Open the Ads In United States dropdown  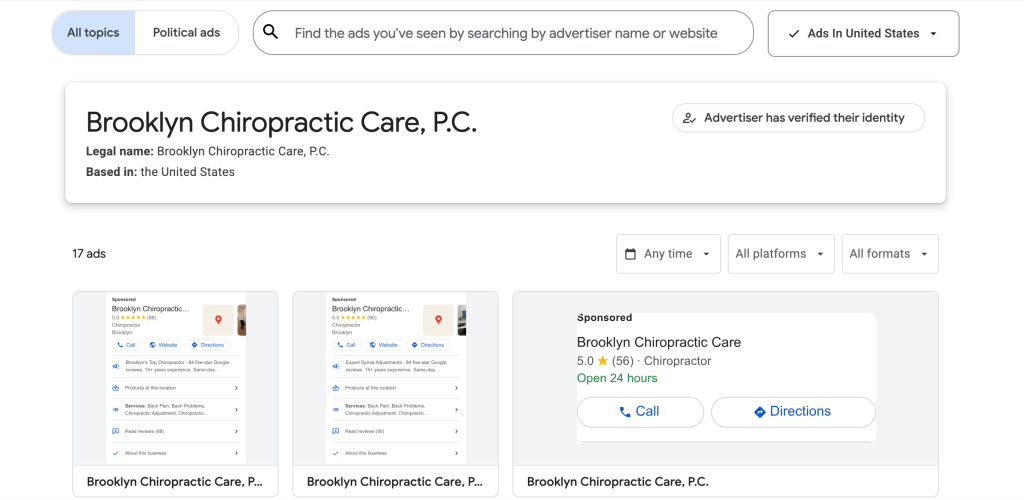[x=863, y=33]
